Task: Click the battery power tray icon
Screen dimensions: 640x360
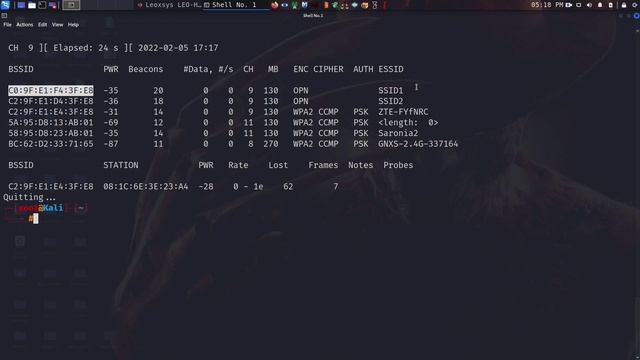Action: tap(611, 5)
